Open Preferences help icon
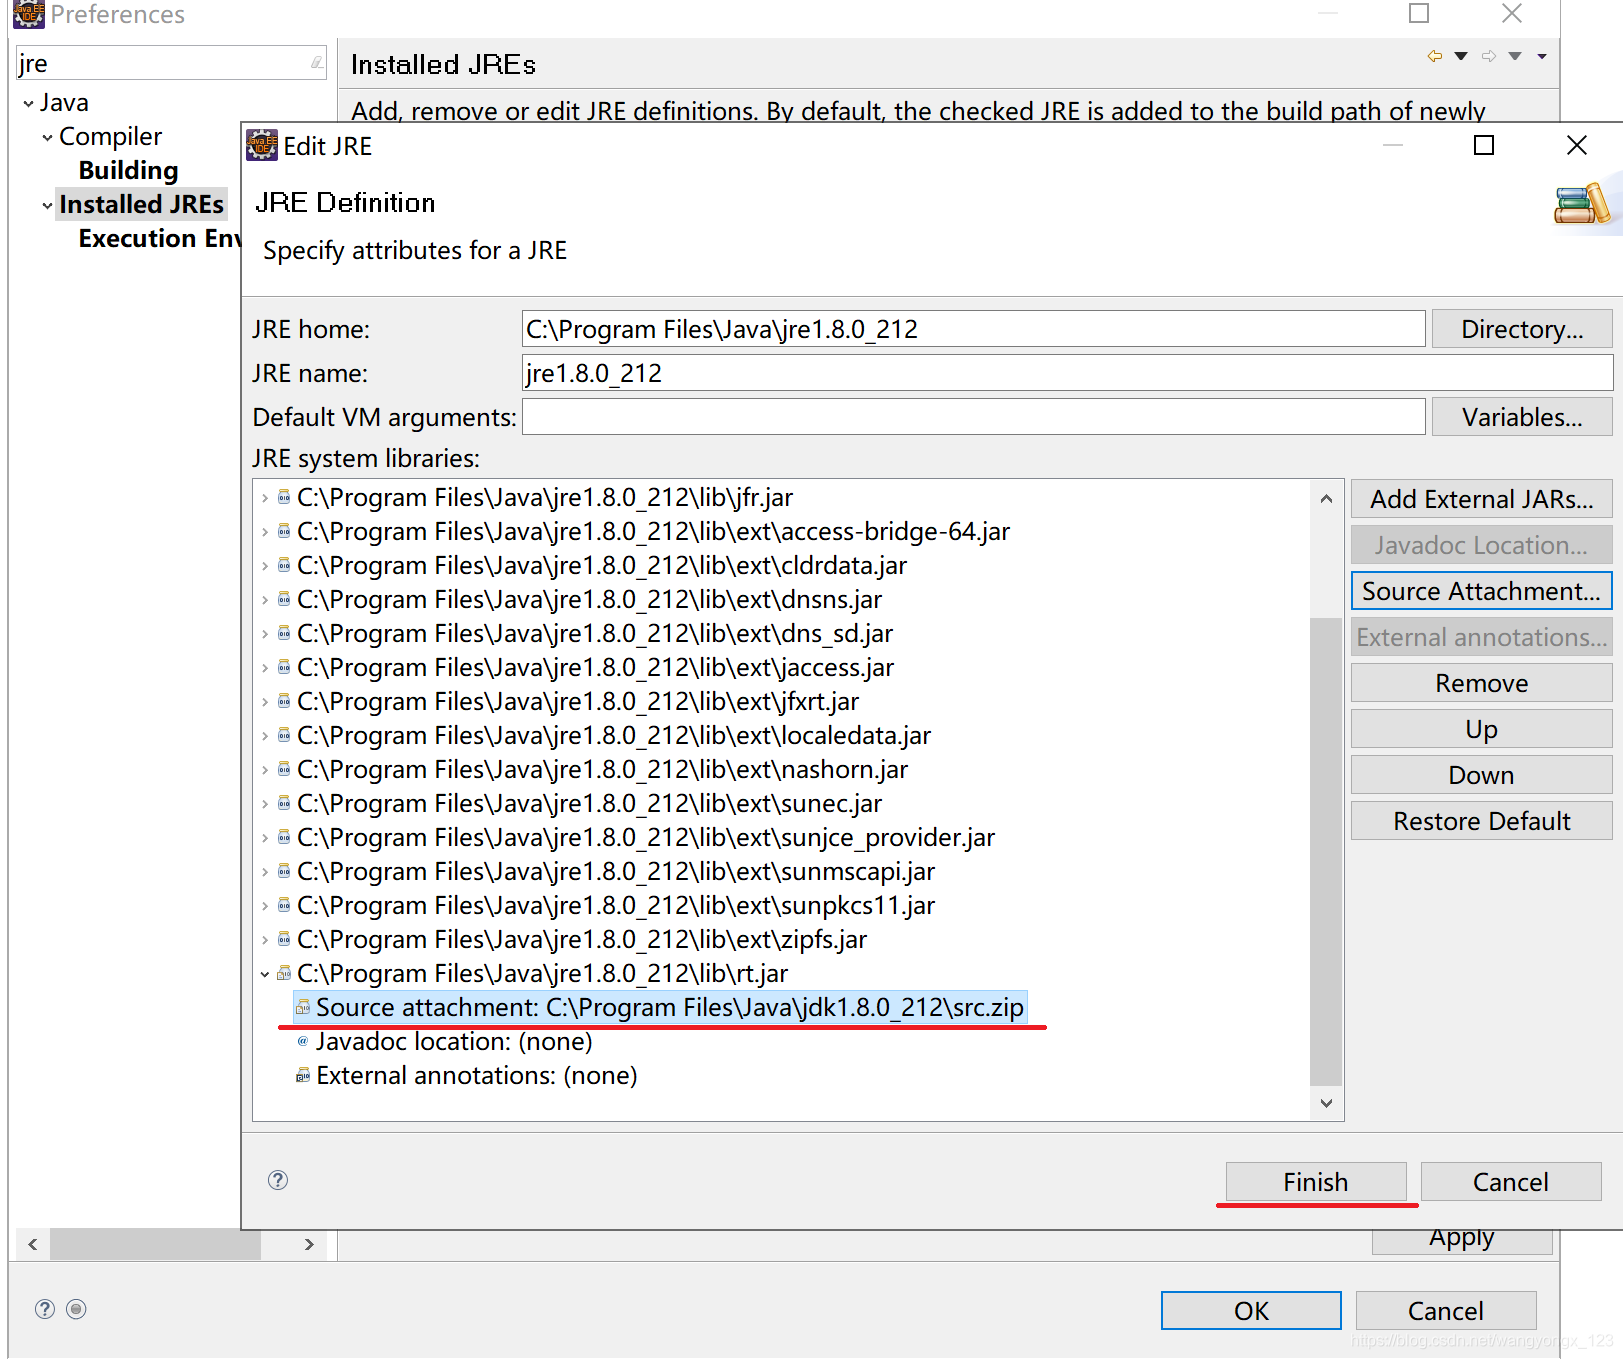The image size is (1623, 1359). [x=45, y=1309]
